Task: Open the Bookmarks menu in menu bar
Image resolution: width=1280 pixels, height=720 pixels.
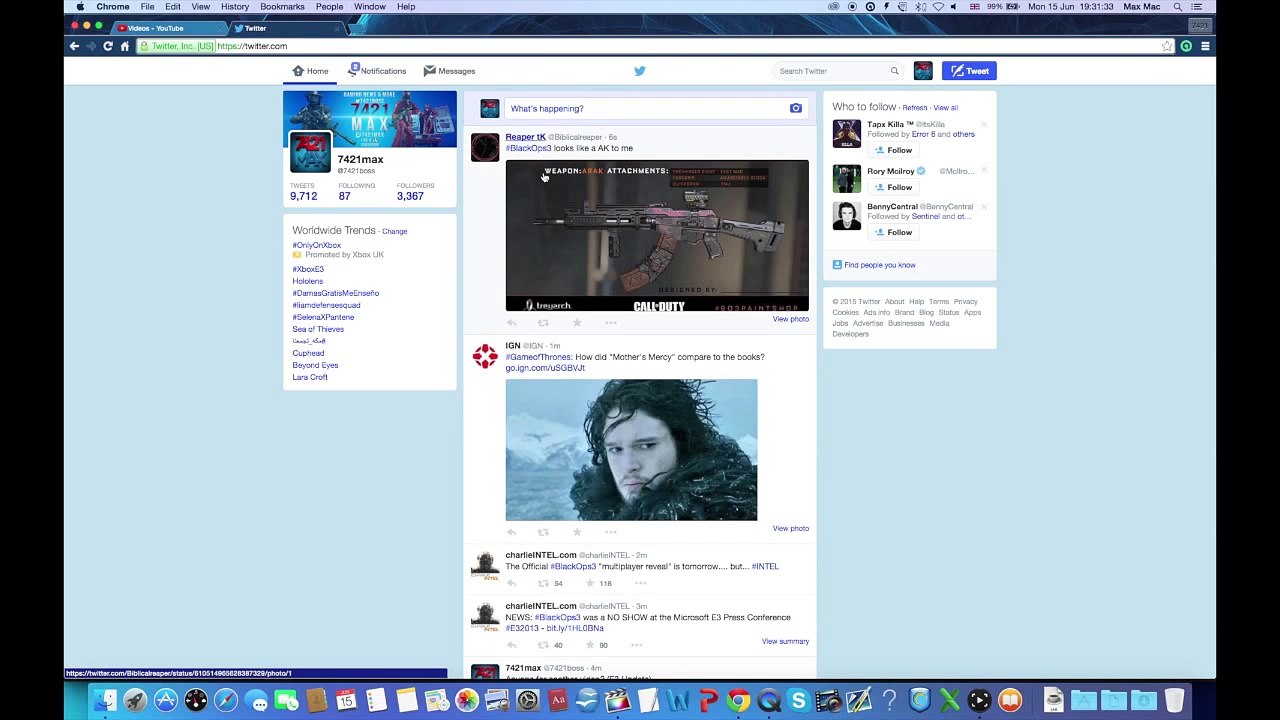Action: pyautogui.click(x=282, y=7)
